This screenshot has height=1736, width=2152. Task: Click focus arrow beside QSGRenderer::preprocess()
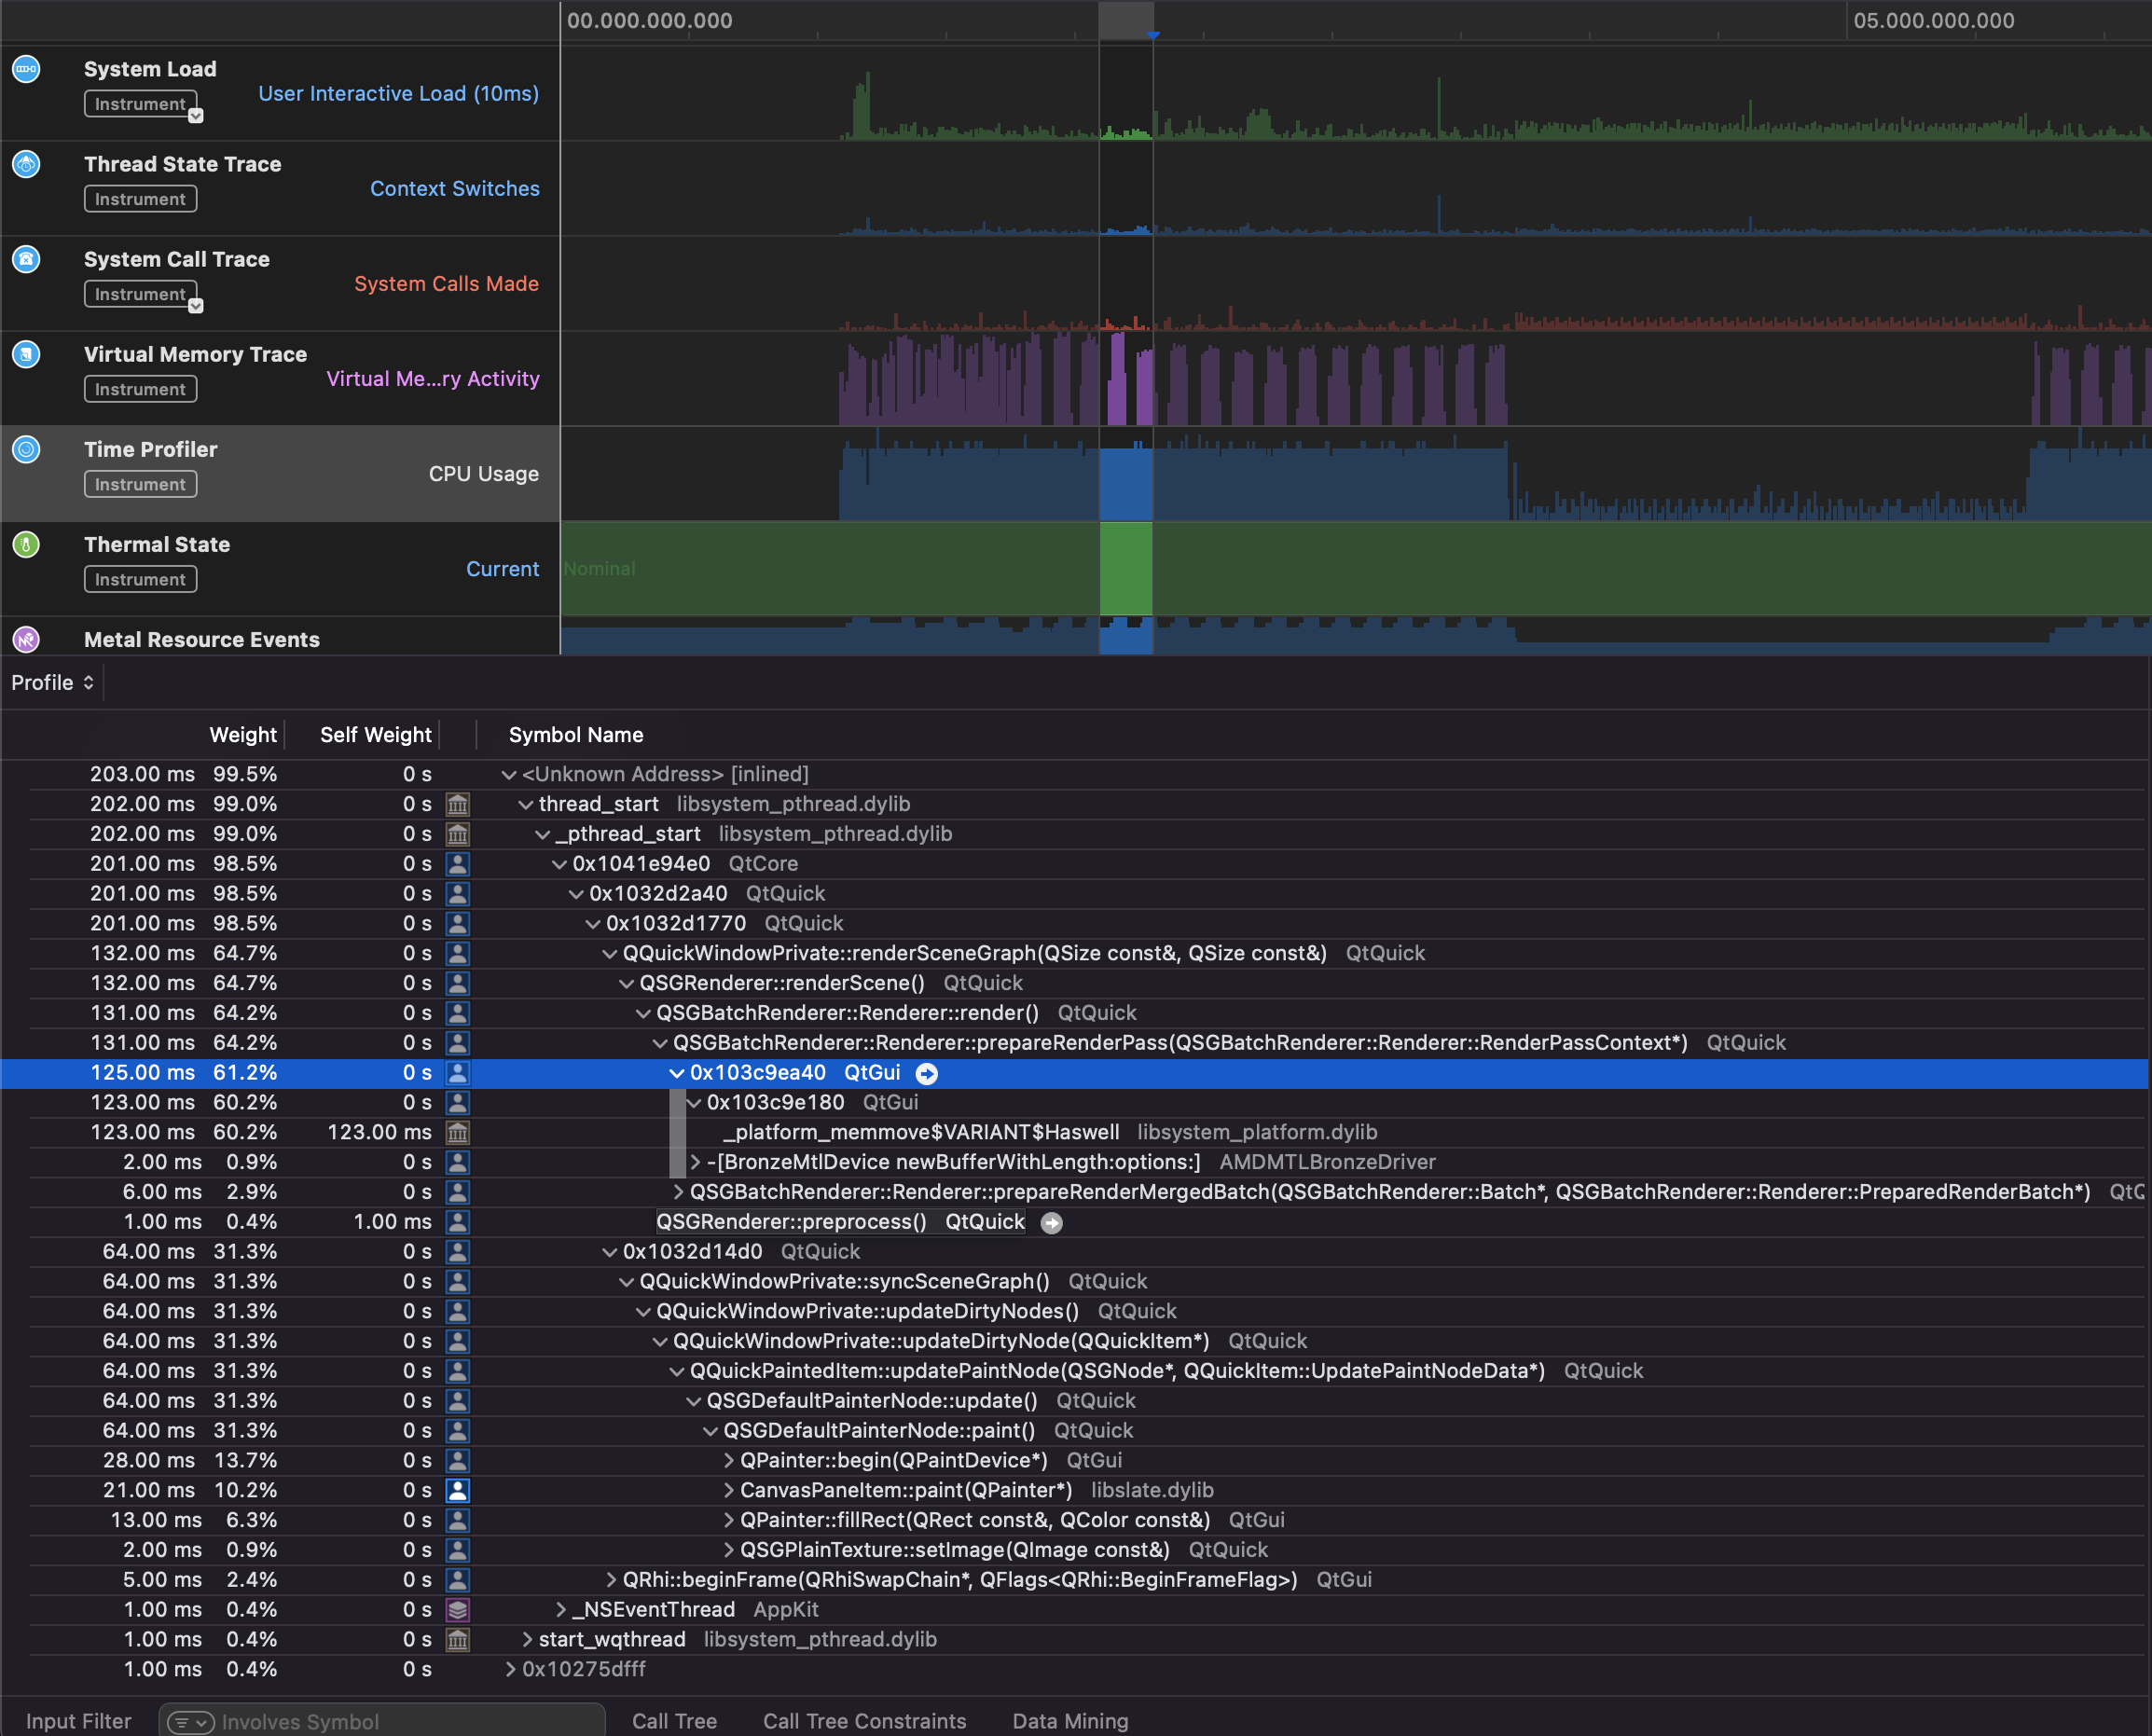pyautogui.click(x=1051, y=1222)
